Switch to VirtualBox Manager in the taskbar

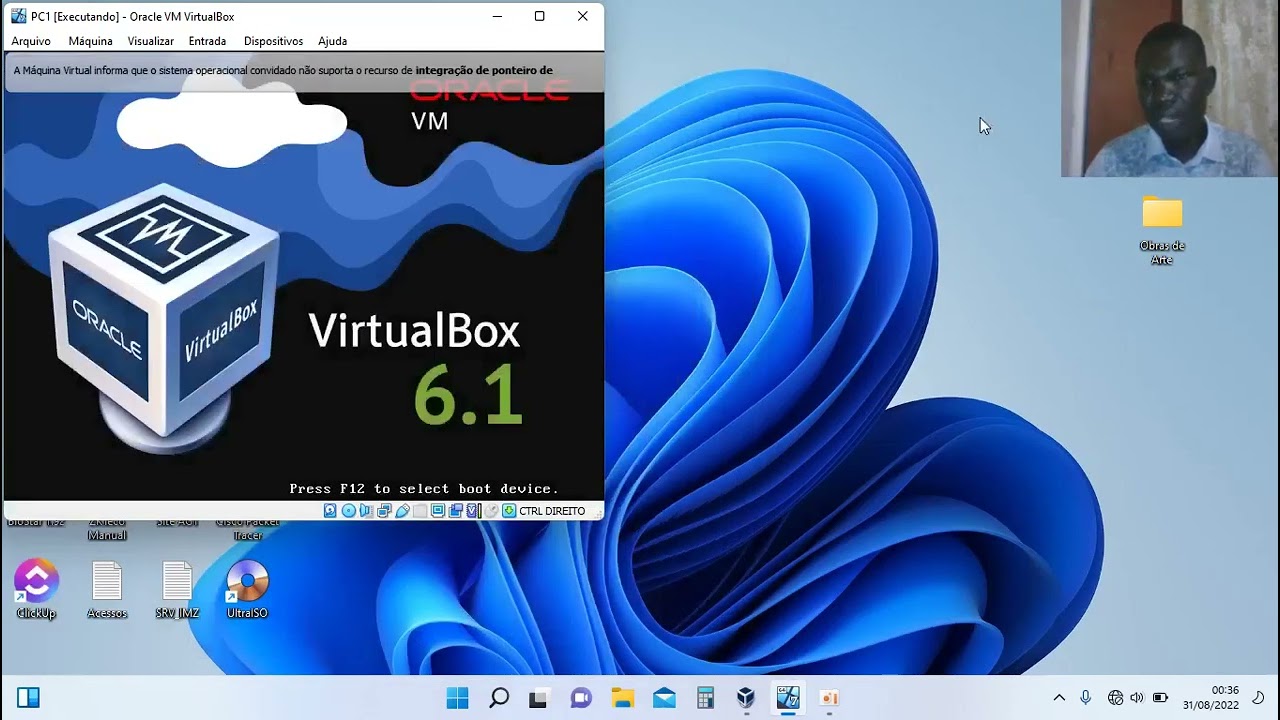(746, 697)
